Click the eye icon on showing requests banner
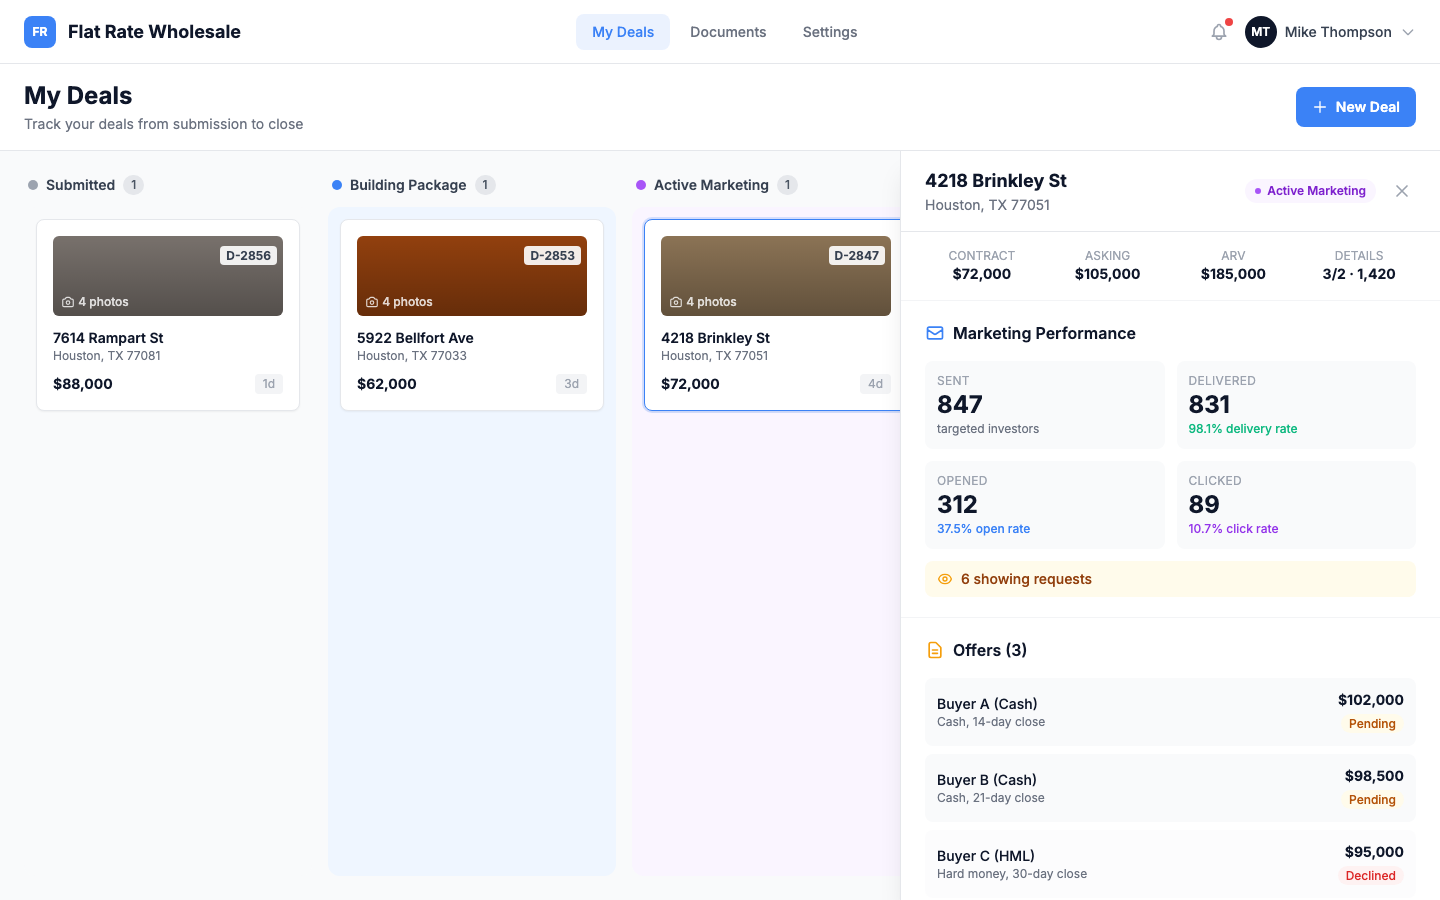The image size is (1440, 900). click(945, 578)
